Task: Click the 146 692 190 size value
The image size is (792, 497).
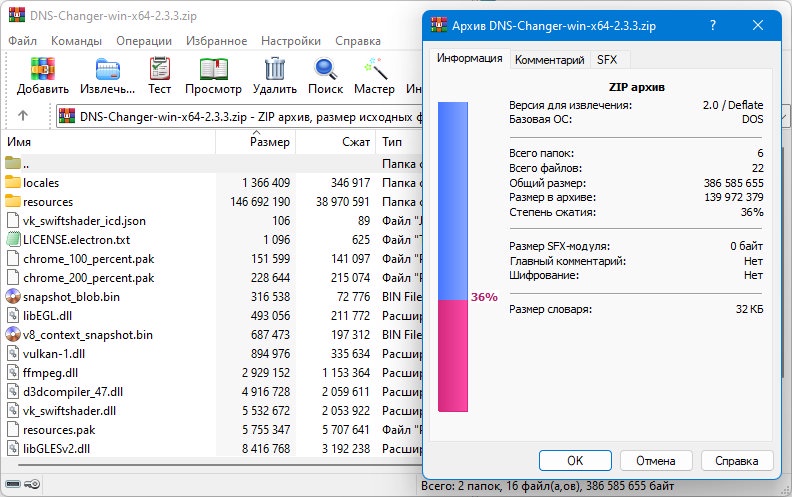Action: pos(260,202)
